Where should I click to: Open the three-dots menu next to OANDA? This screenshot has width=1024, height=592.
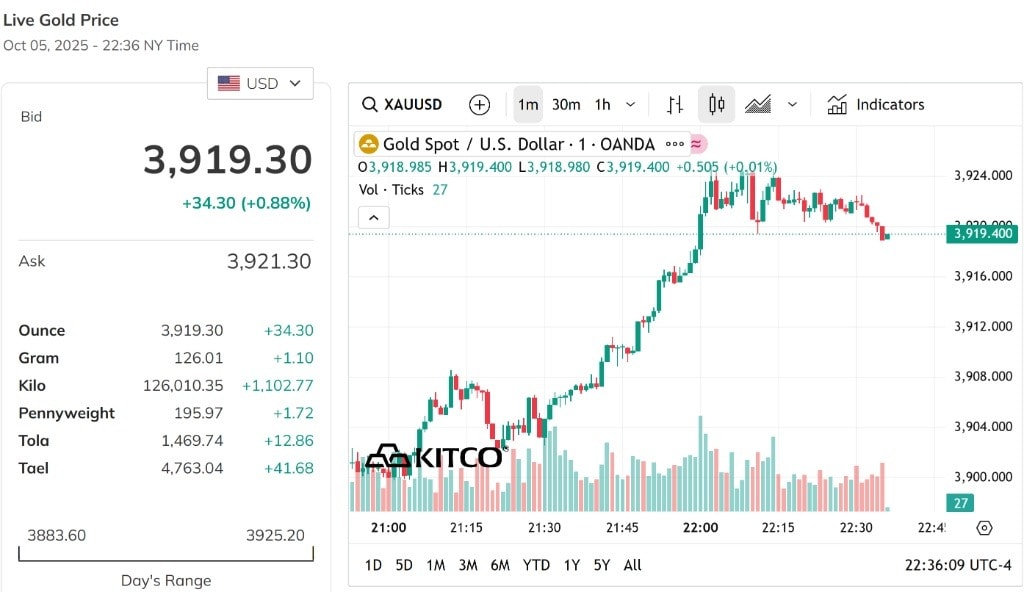pos(675,144)
